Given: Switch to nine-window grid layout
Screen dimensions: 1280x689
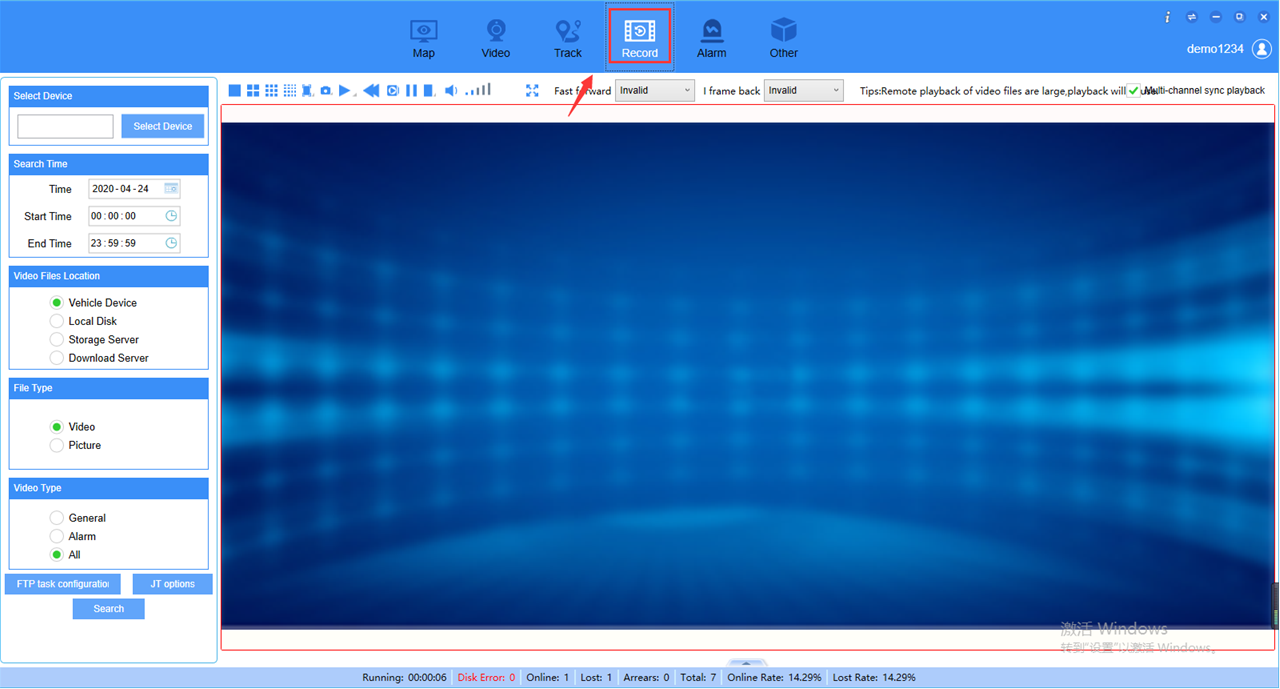Looking at the screenshot, I should pos(271,91).
